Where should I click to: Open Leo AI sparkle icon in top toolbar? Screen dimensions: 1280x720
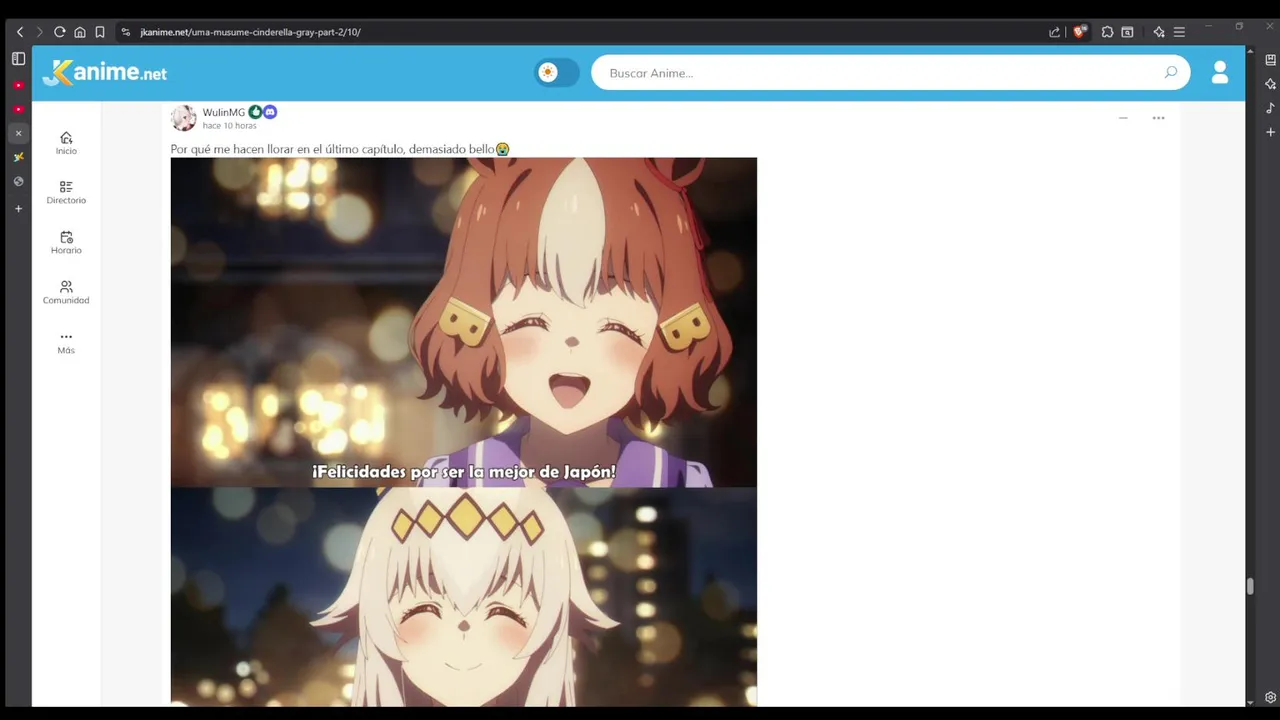tap(1159, 32)
